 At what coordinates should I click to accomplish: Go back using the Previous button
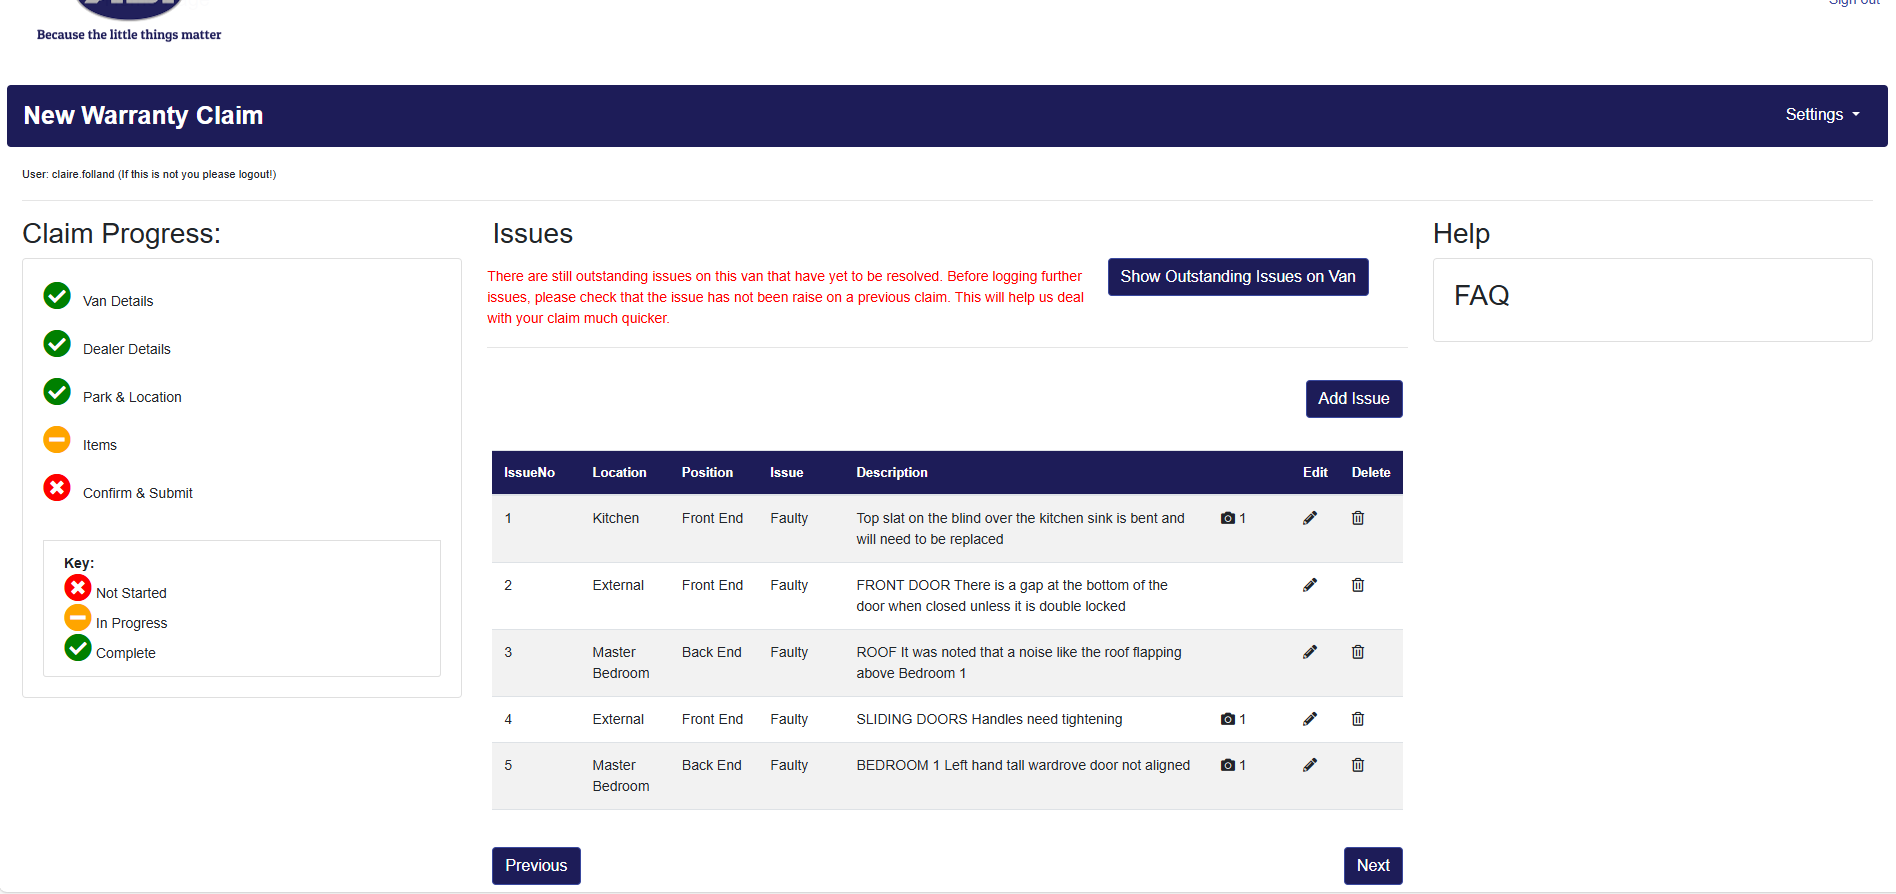536,866
